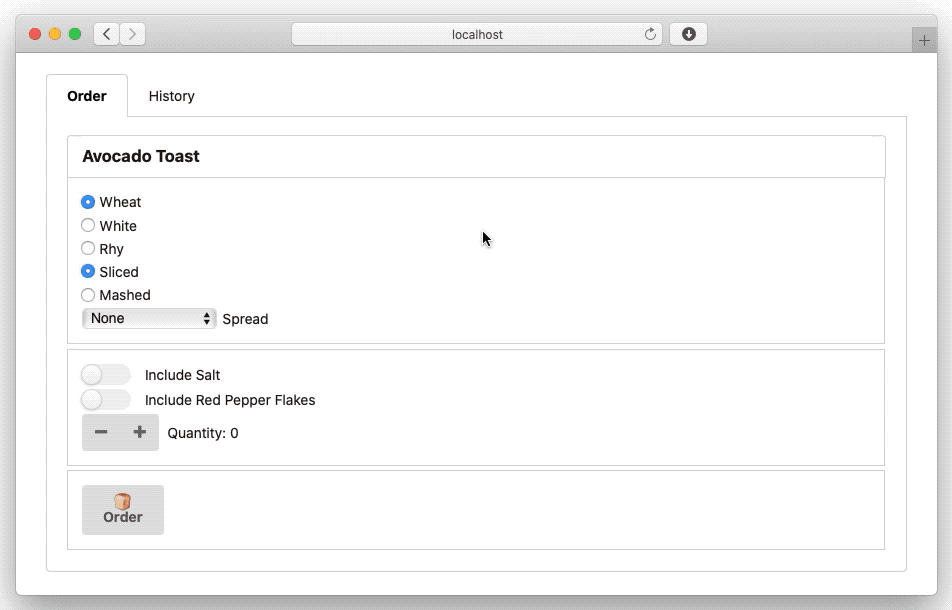Choose the Sliced avocado option

(88, 271)
